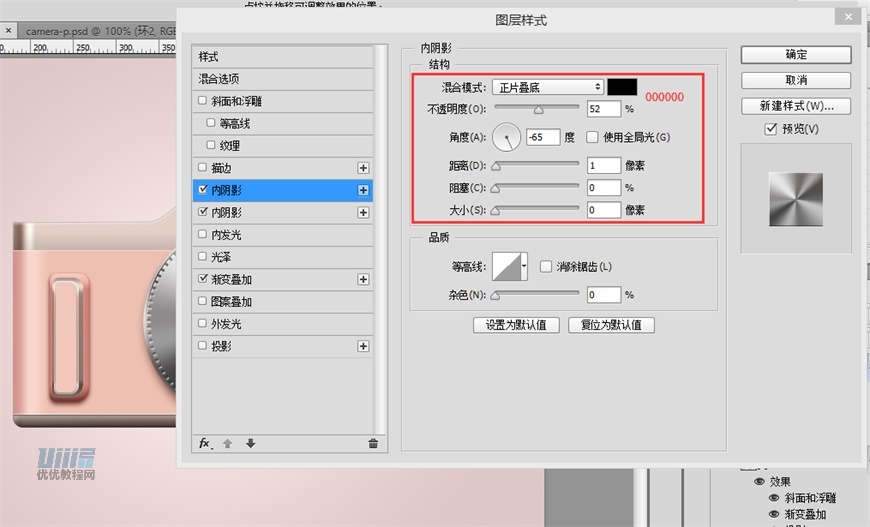
Task: Enable the 纹理 checkbox
Action: point(211,145)
